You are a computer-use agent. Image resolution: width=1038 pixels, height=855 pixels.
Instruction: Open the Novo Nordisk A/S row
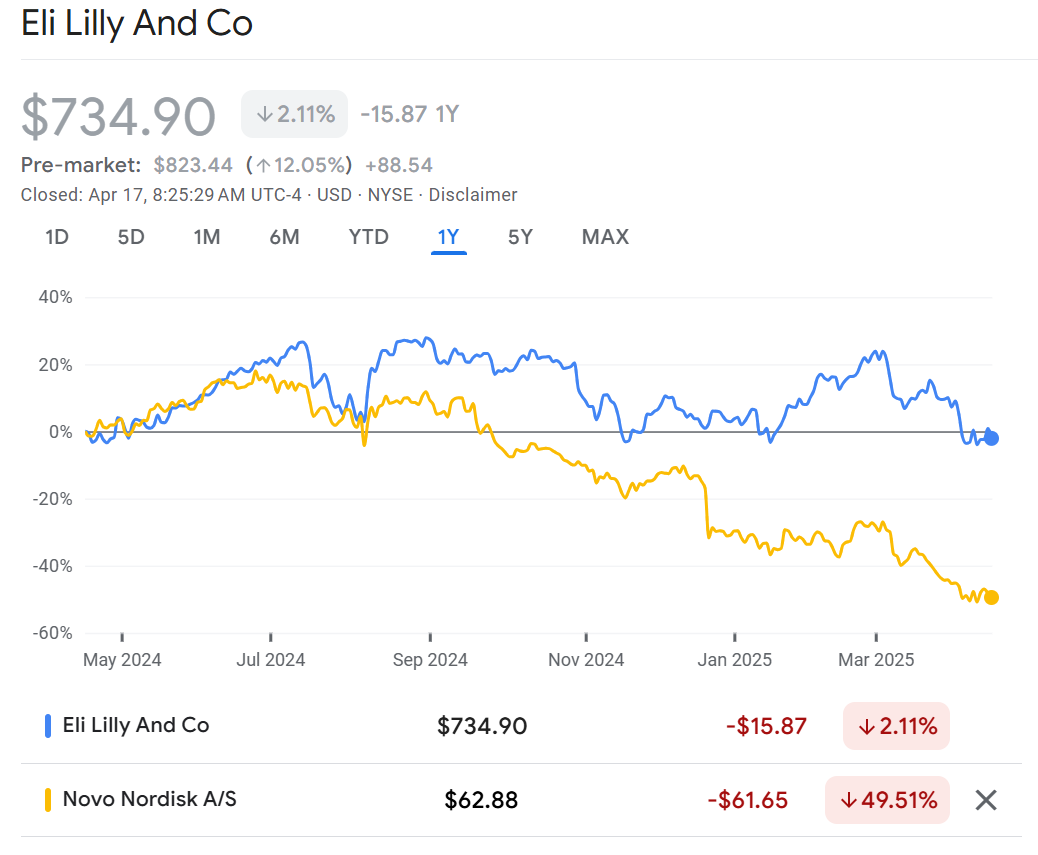click(149, 800)
